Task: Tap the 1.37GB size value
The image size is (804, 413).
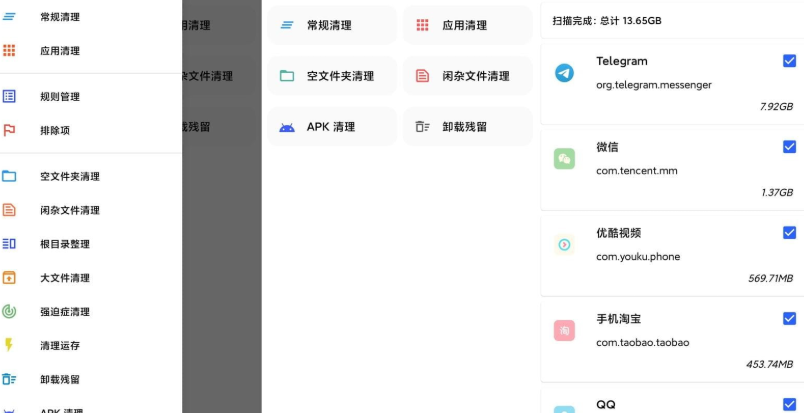Action: point(777,193)
